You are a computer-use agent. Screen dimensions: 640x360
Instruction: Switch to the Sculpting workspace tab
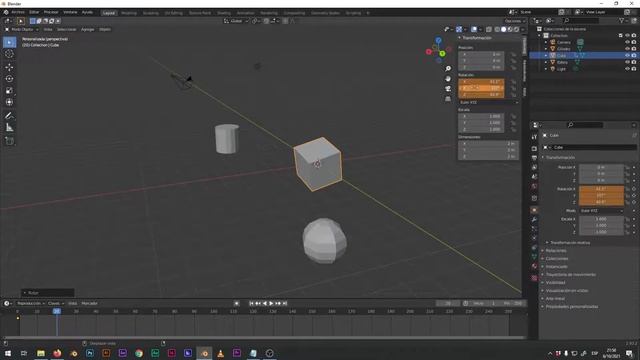point(151,13)
